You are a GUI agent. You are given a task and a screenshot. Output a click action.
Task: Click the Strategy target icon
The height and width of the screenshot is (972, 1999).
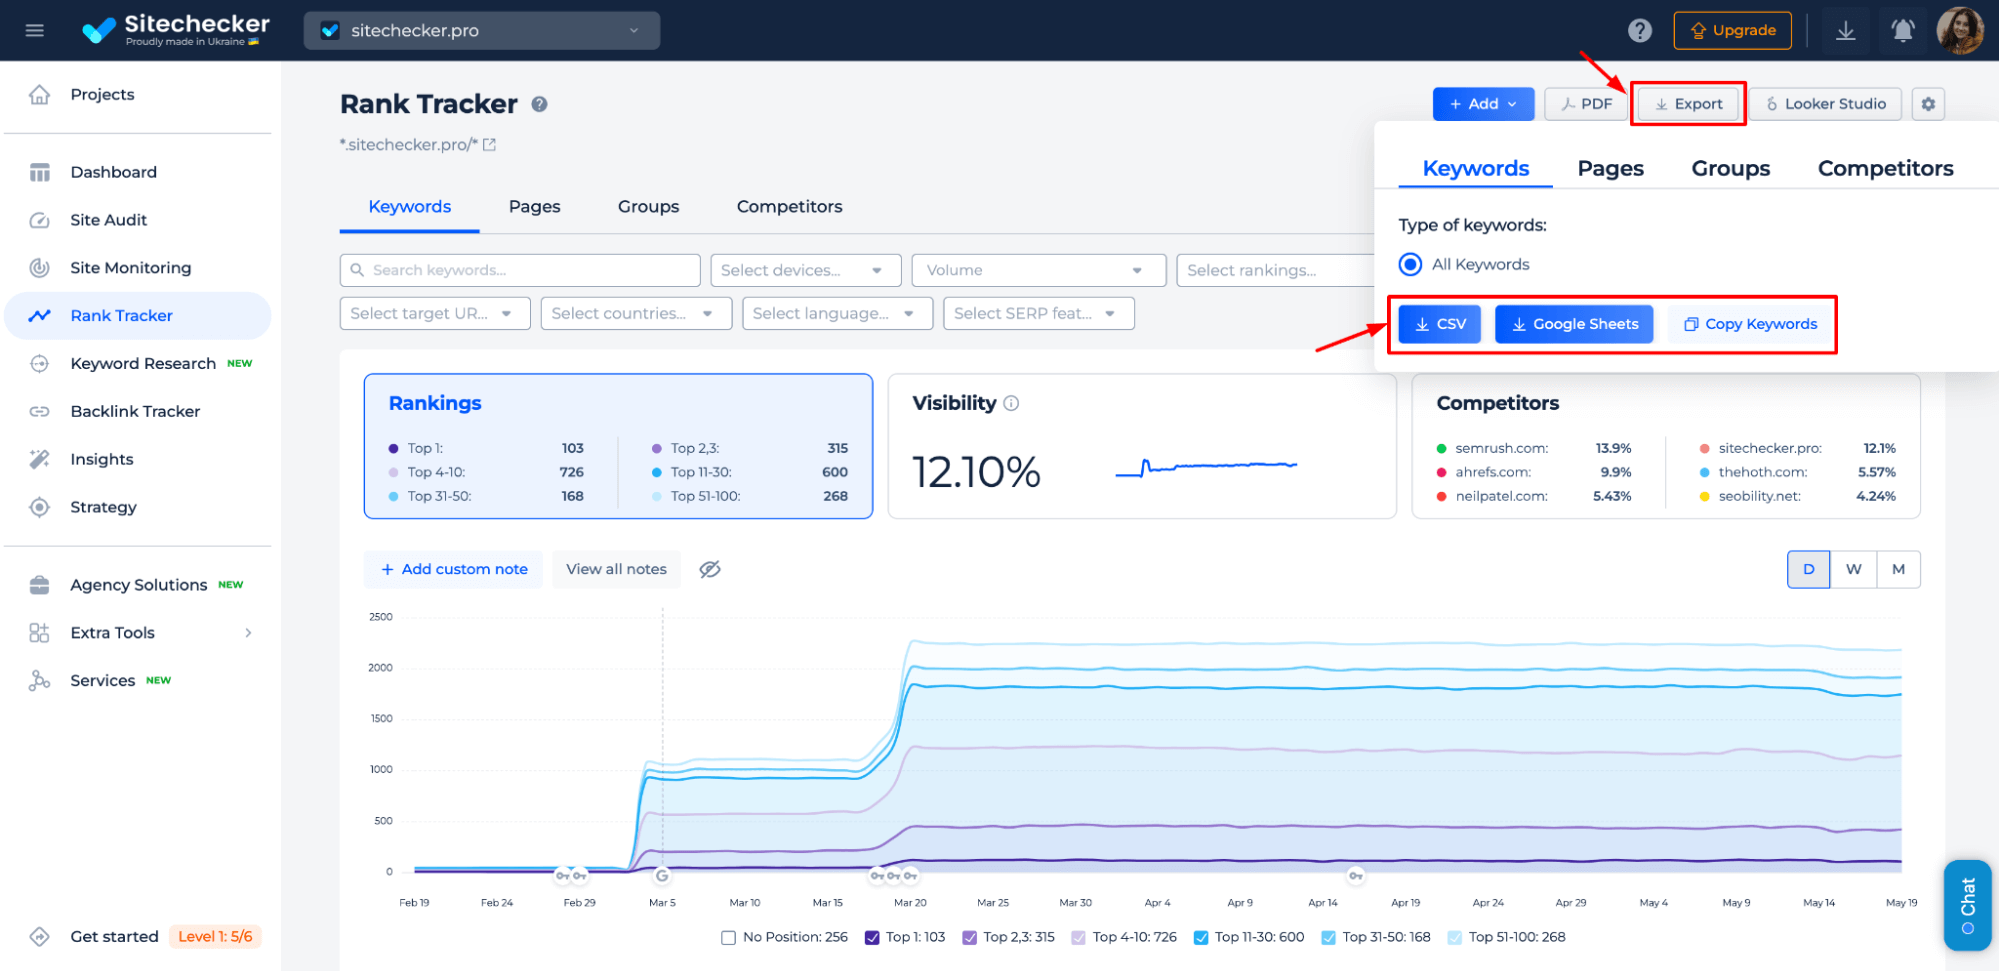[39, 507]
